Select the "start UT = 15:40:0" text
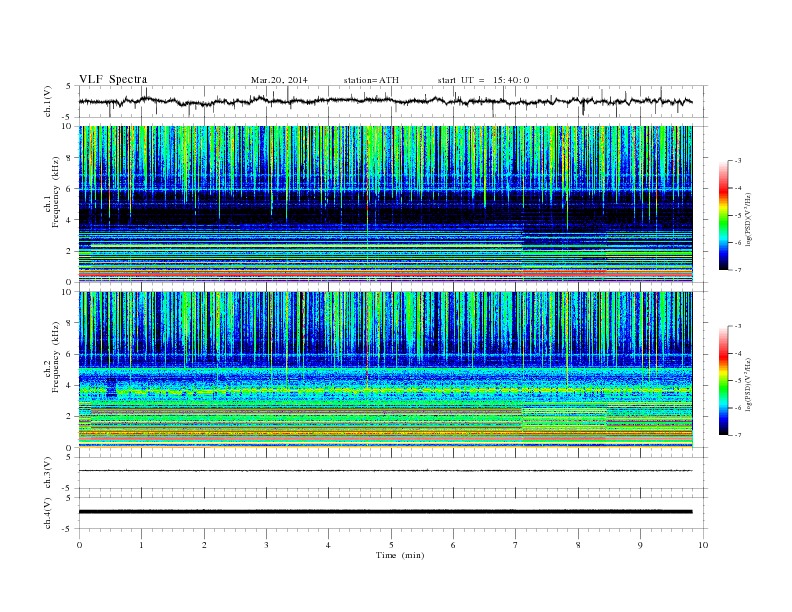This screenshot has width=792, height=612. (483, 80)
